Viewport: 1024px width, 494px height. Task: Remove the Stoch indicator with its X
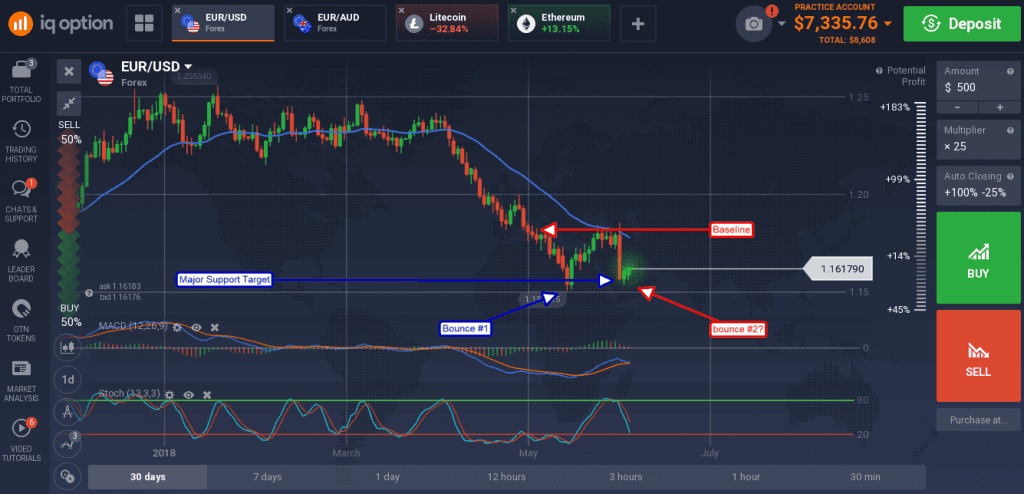[207, 395]
